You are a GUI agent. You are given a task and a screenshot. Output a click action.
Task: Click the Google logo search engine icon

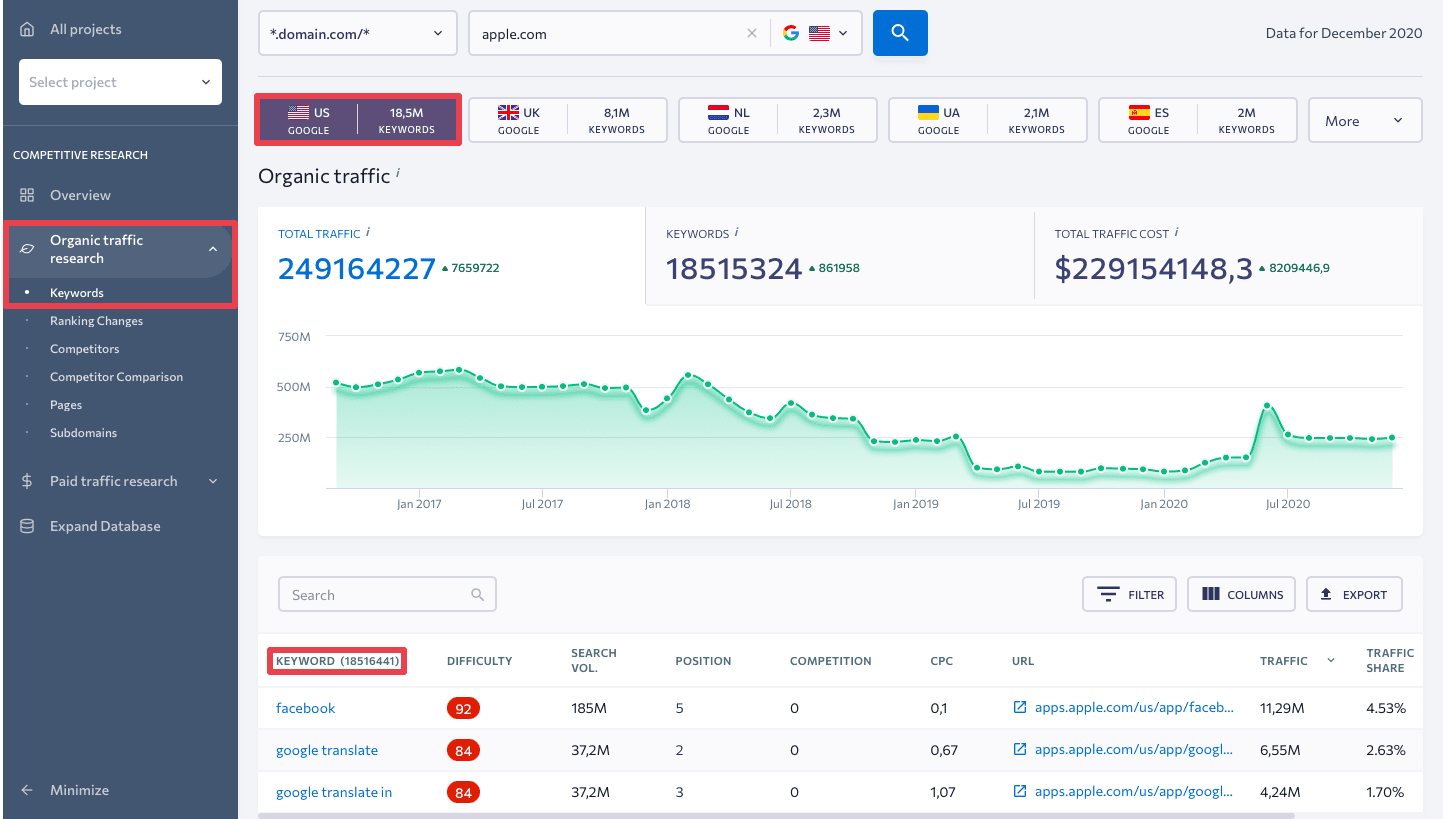(x=791, y=34)
